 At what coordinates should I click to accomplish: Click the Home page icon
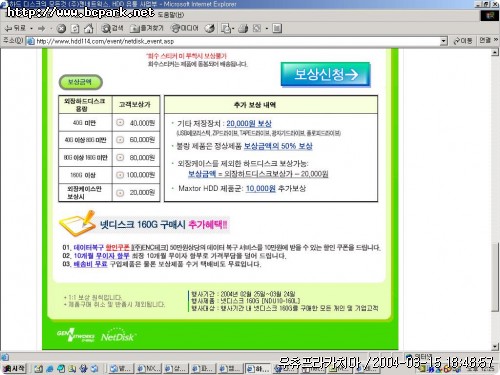point(88,29)
